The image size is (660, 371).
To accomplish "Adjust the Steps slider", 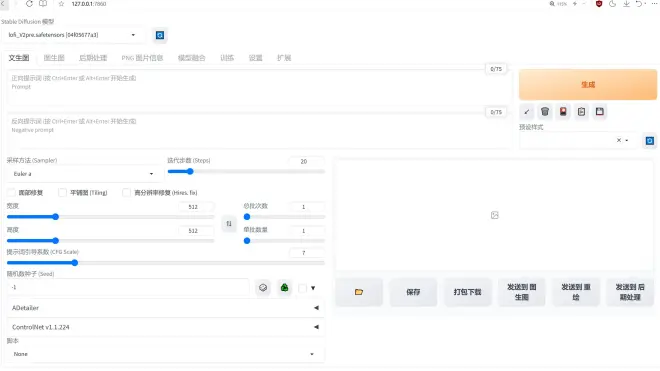I will 246,171.
